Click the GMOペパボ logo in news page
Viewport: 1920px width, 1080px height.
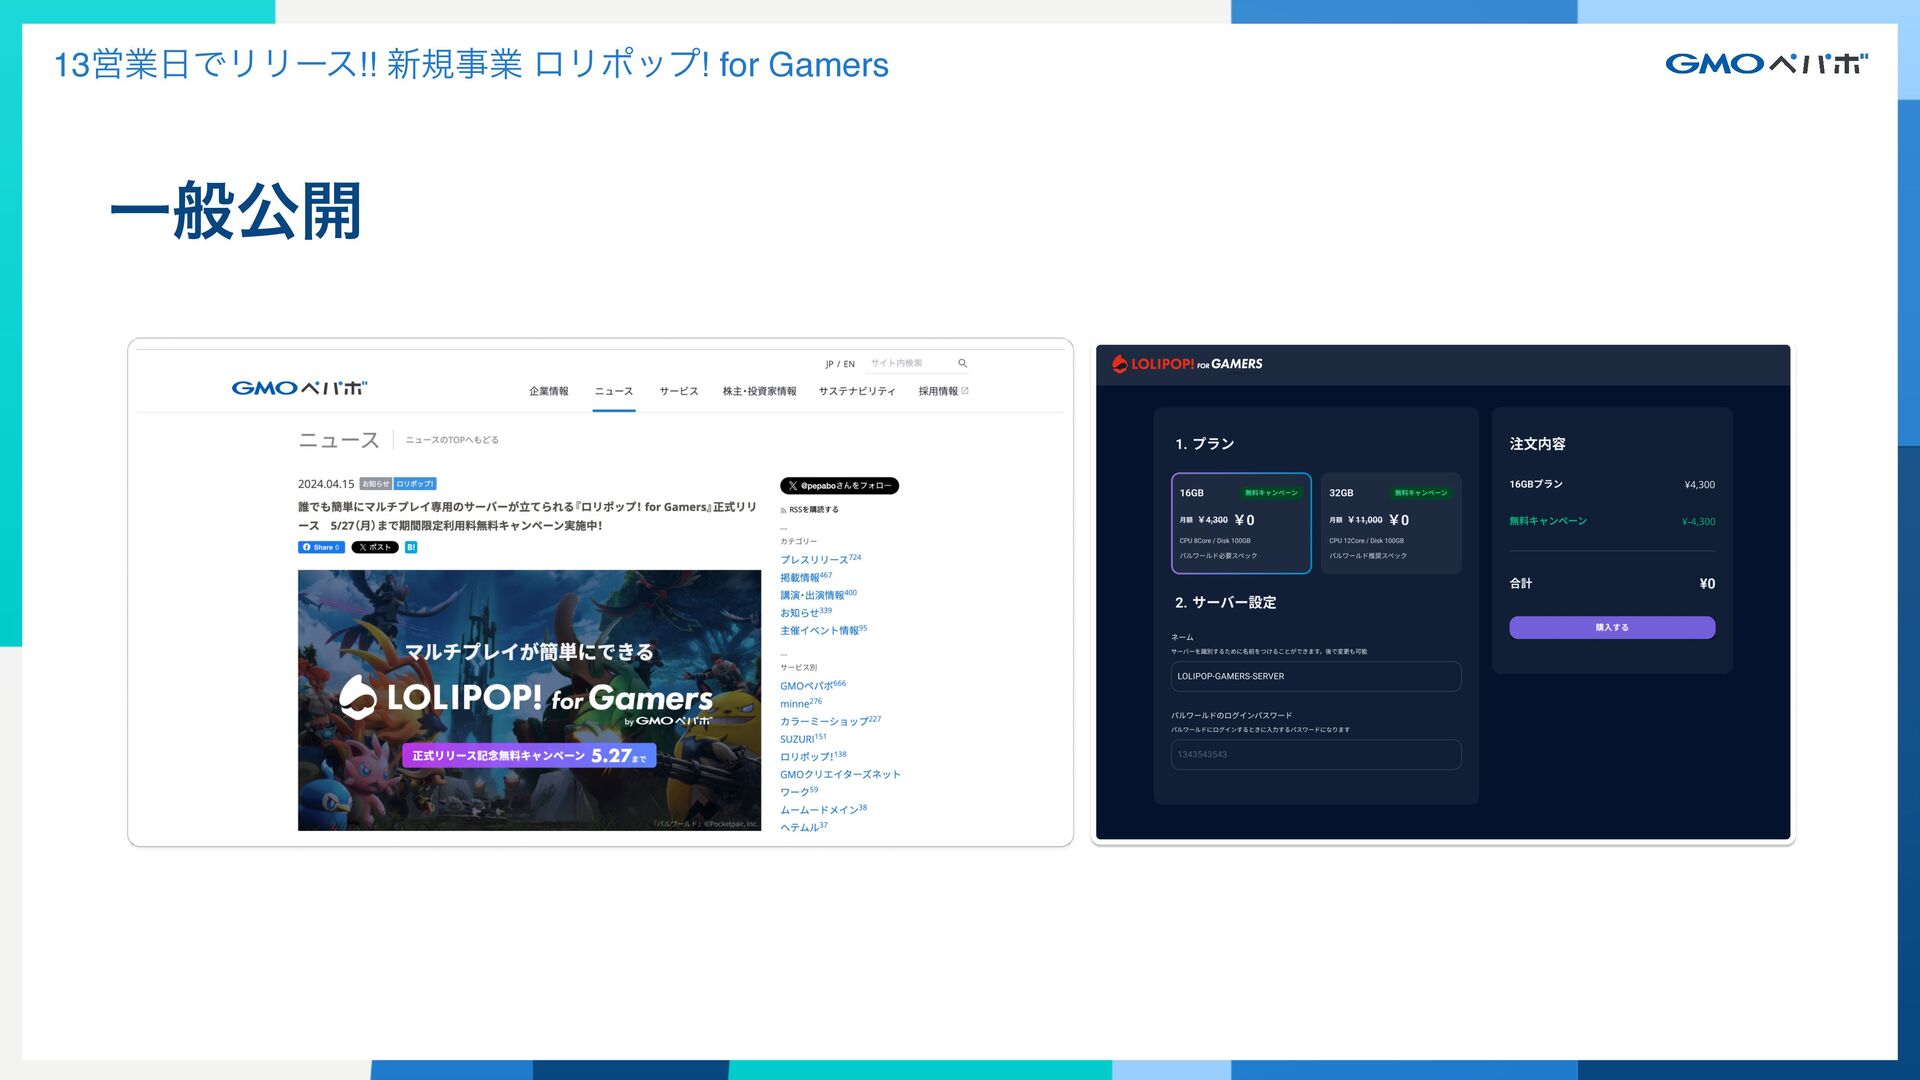click(x=299, y=388)
